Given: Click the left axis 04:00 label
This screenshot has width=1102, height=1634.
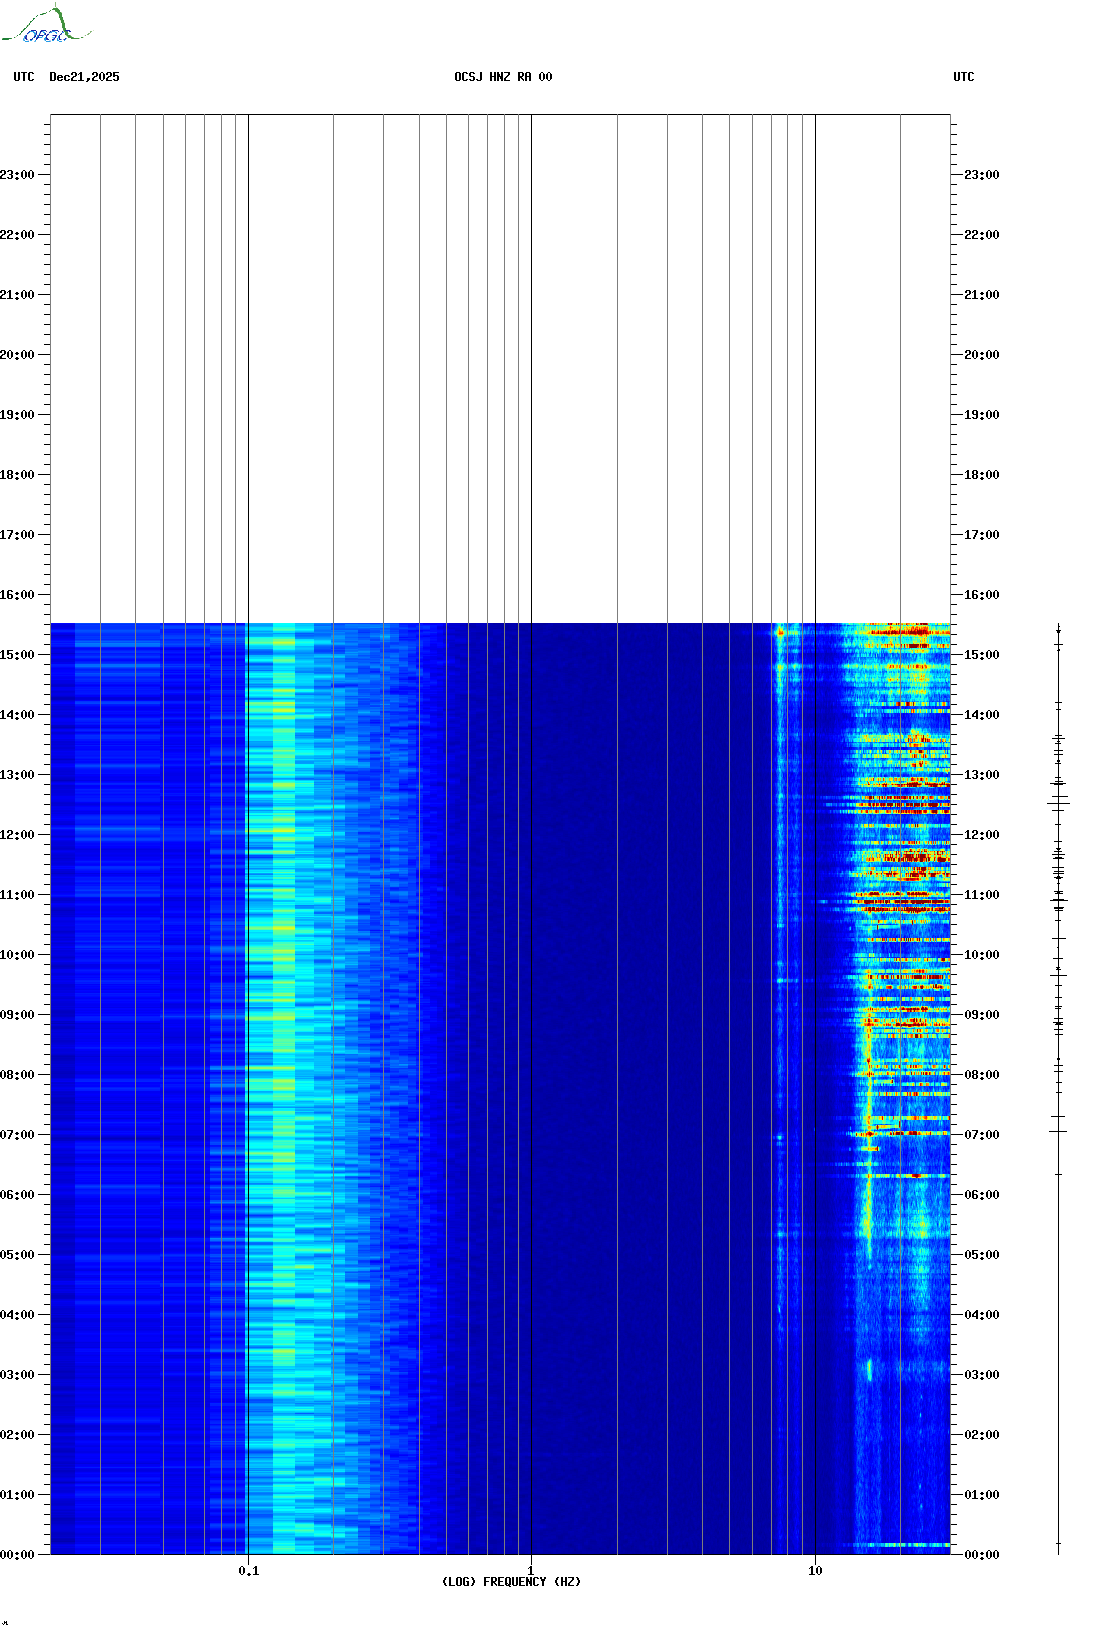Looking at the screenshot, I should 17,1315.
